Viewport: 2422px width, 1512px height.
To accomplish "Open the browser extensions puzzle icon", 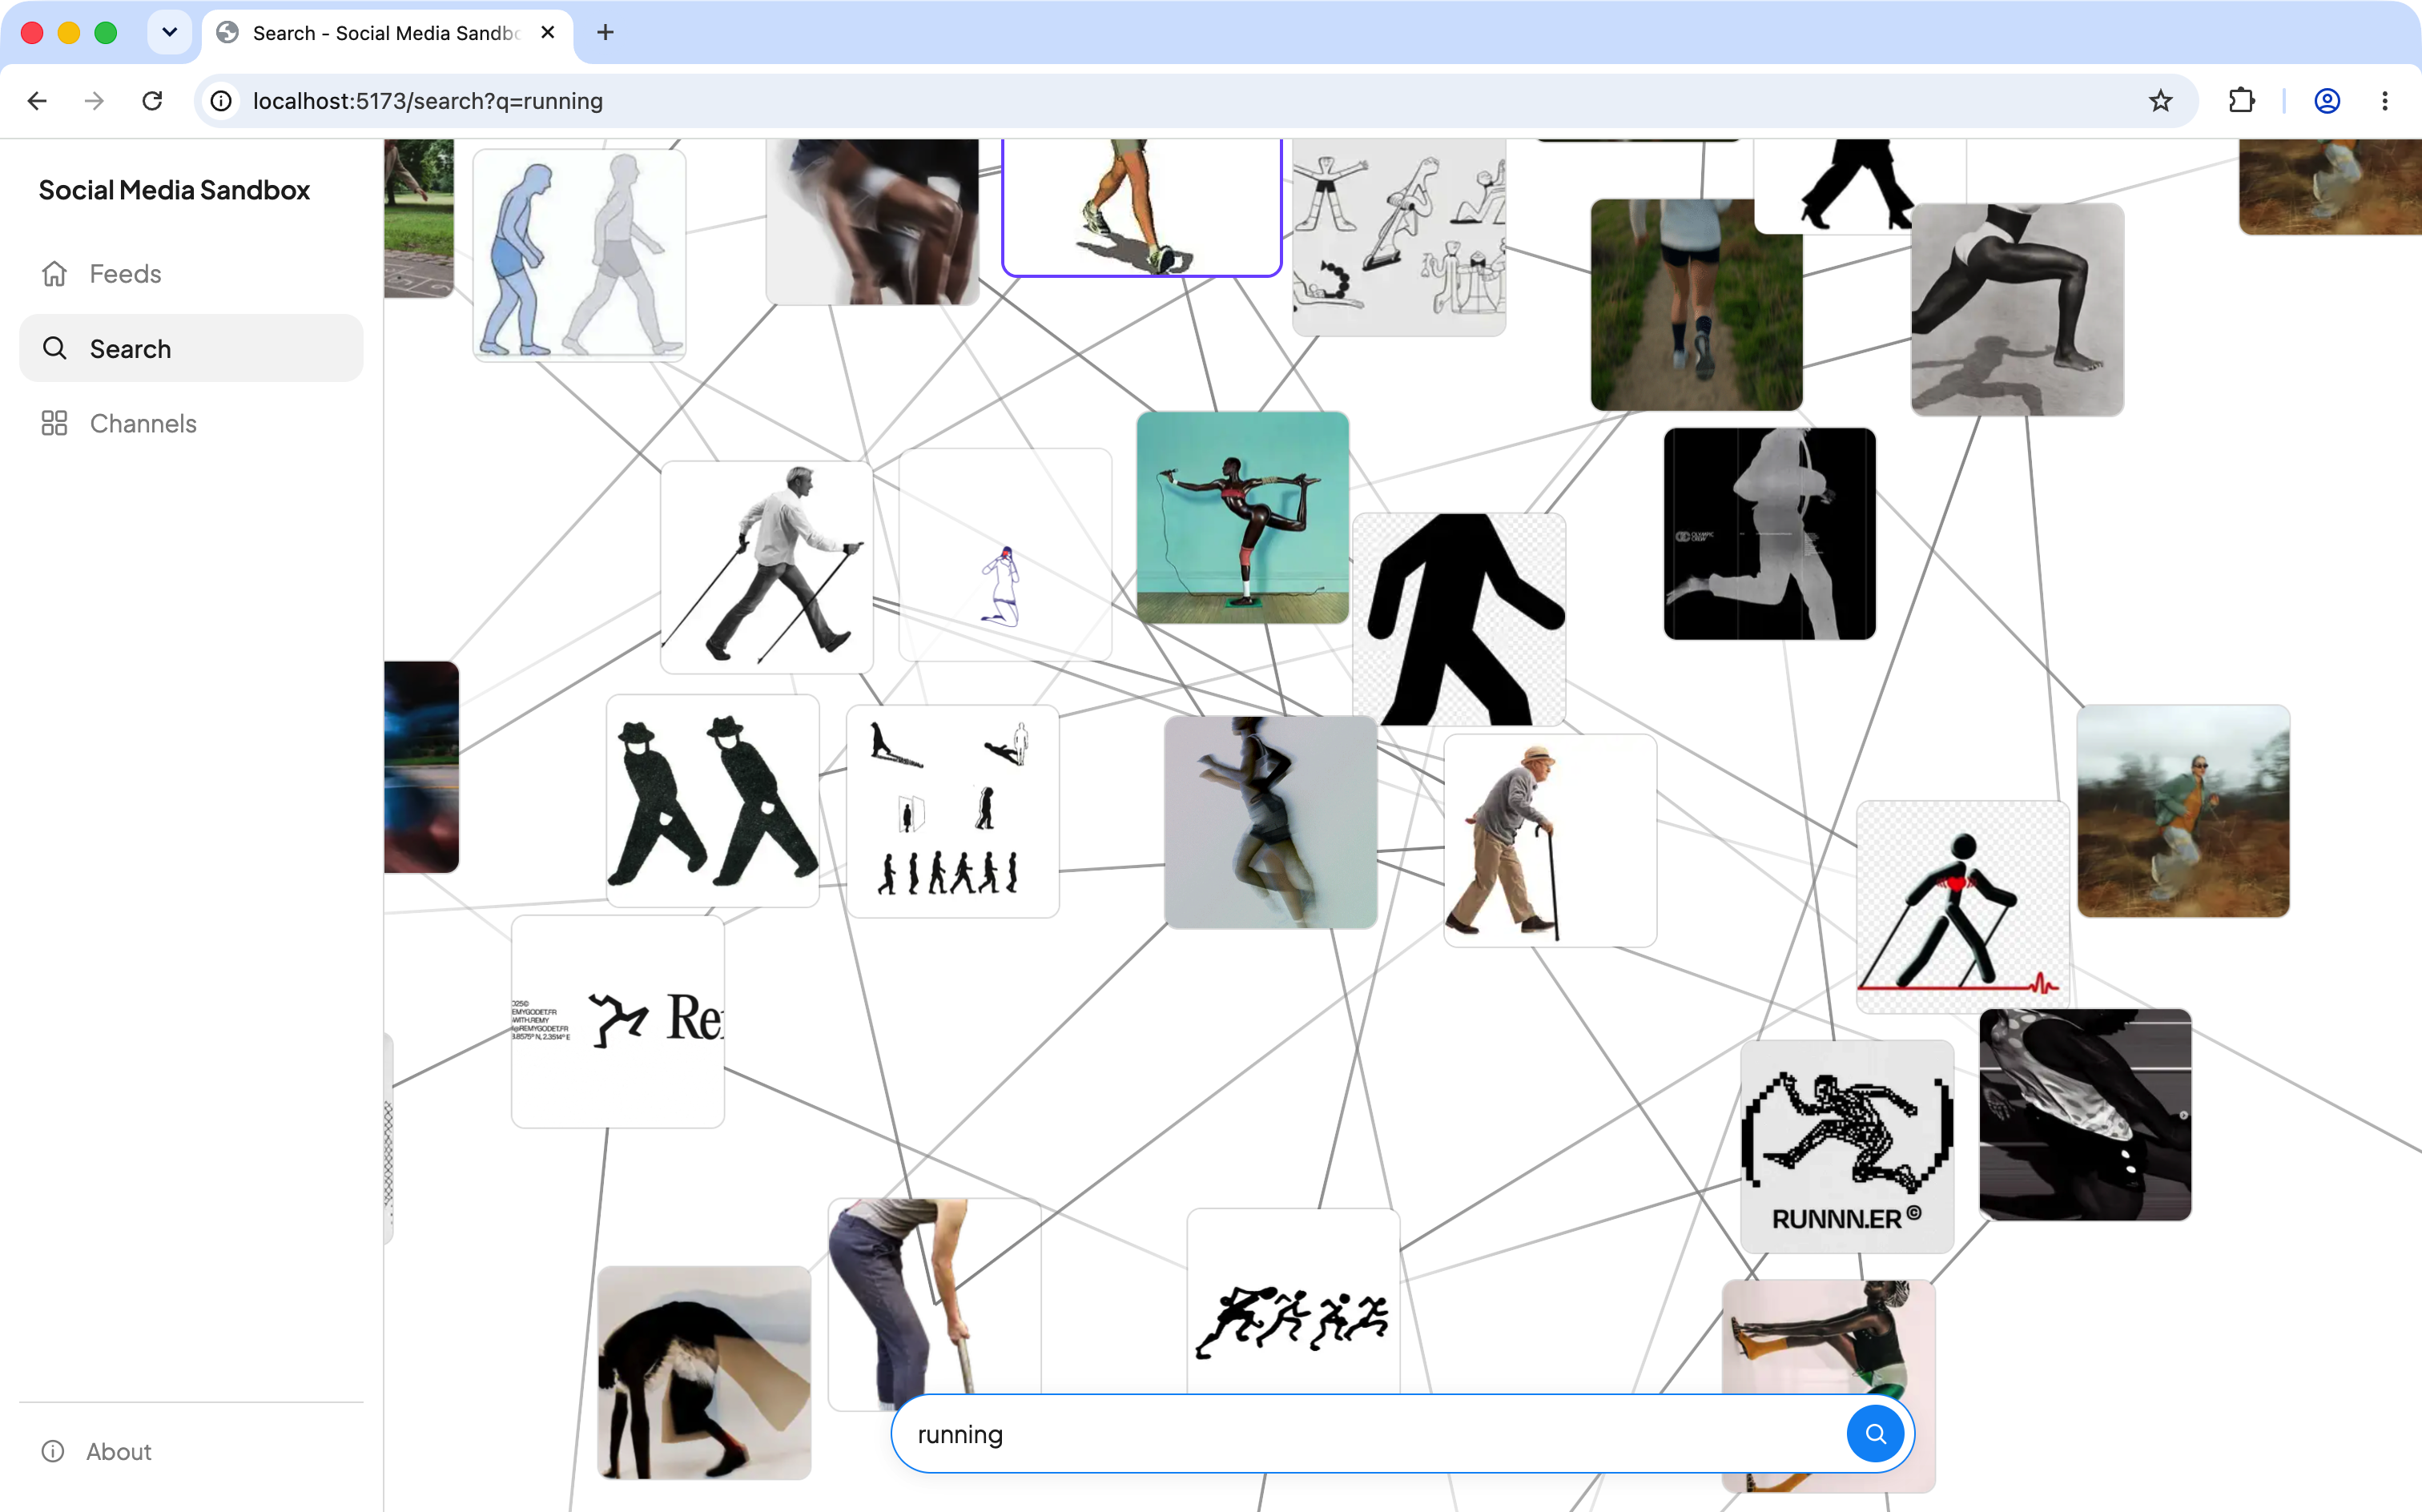I will coord(2241,101).
